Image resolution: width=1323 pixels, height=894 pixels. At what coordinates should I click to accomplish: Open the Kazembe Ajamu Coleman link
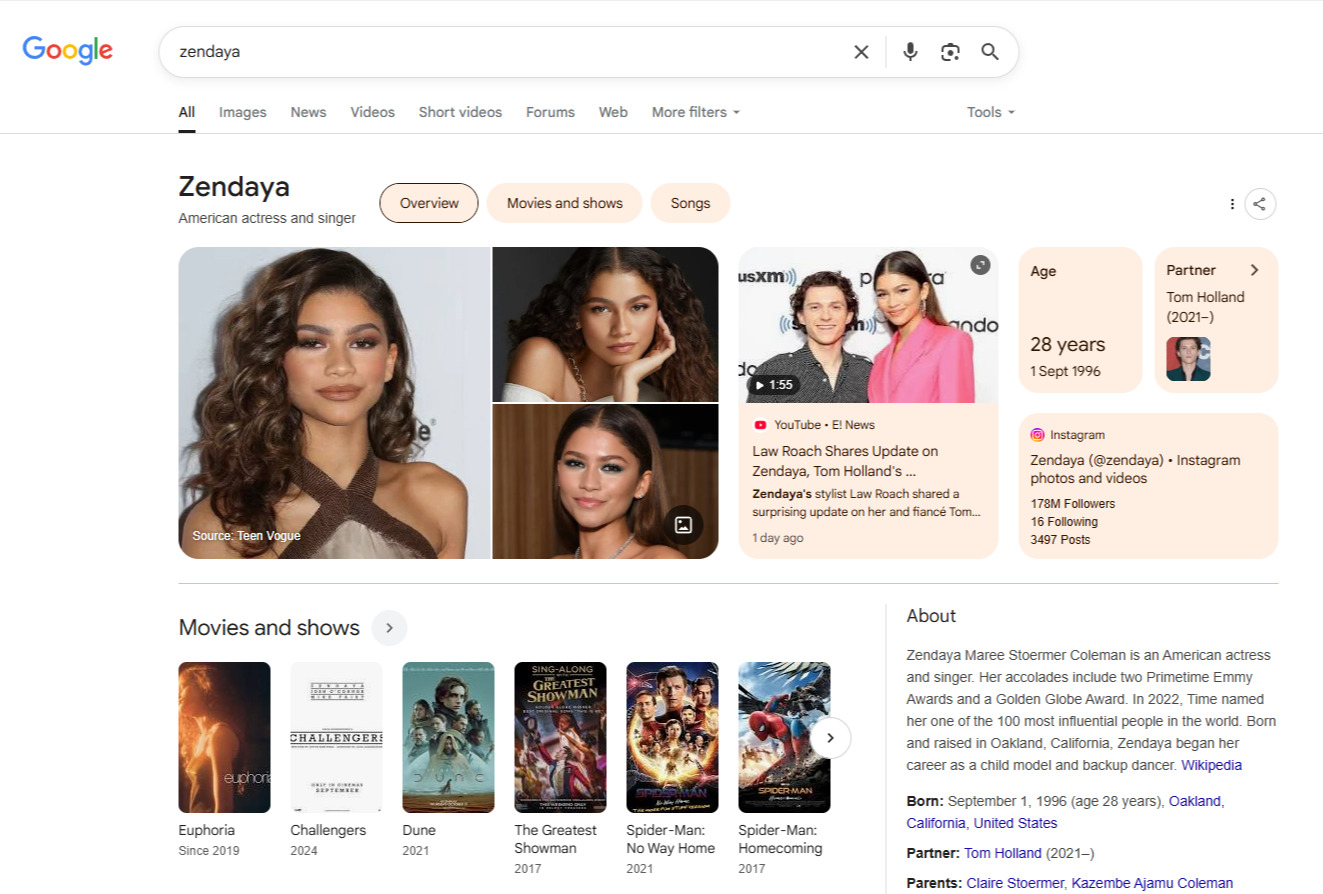point(1153,883)
